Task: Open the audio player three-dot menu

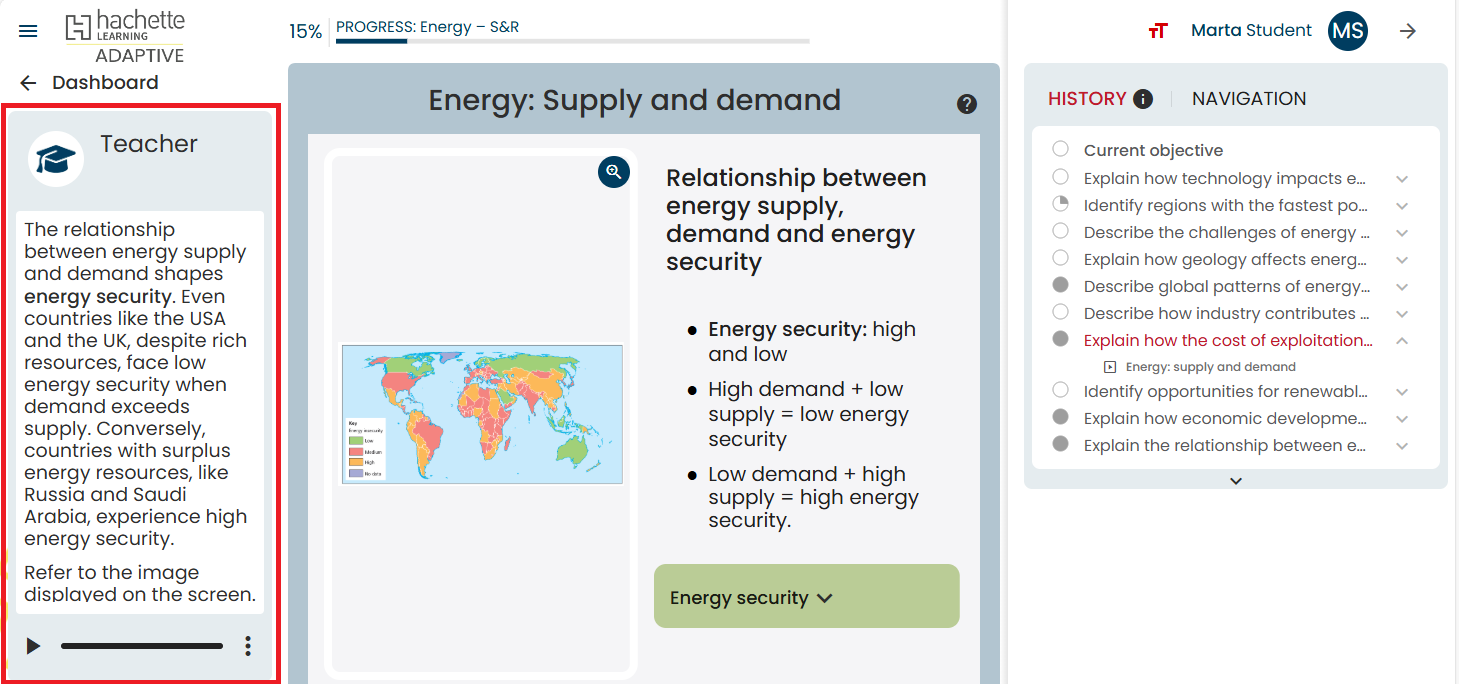Action: pyautogui.click(x=248, y=646)
